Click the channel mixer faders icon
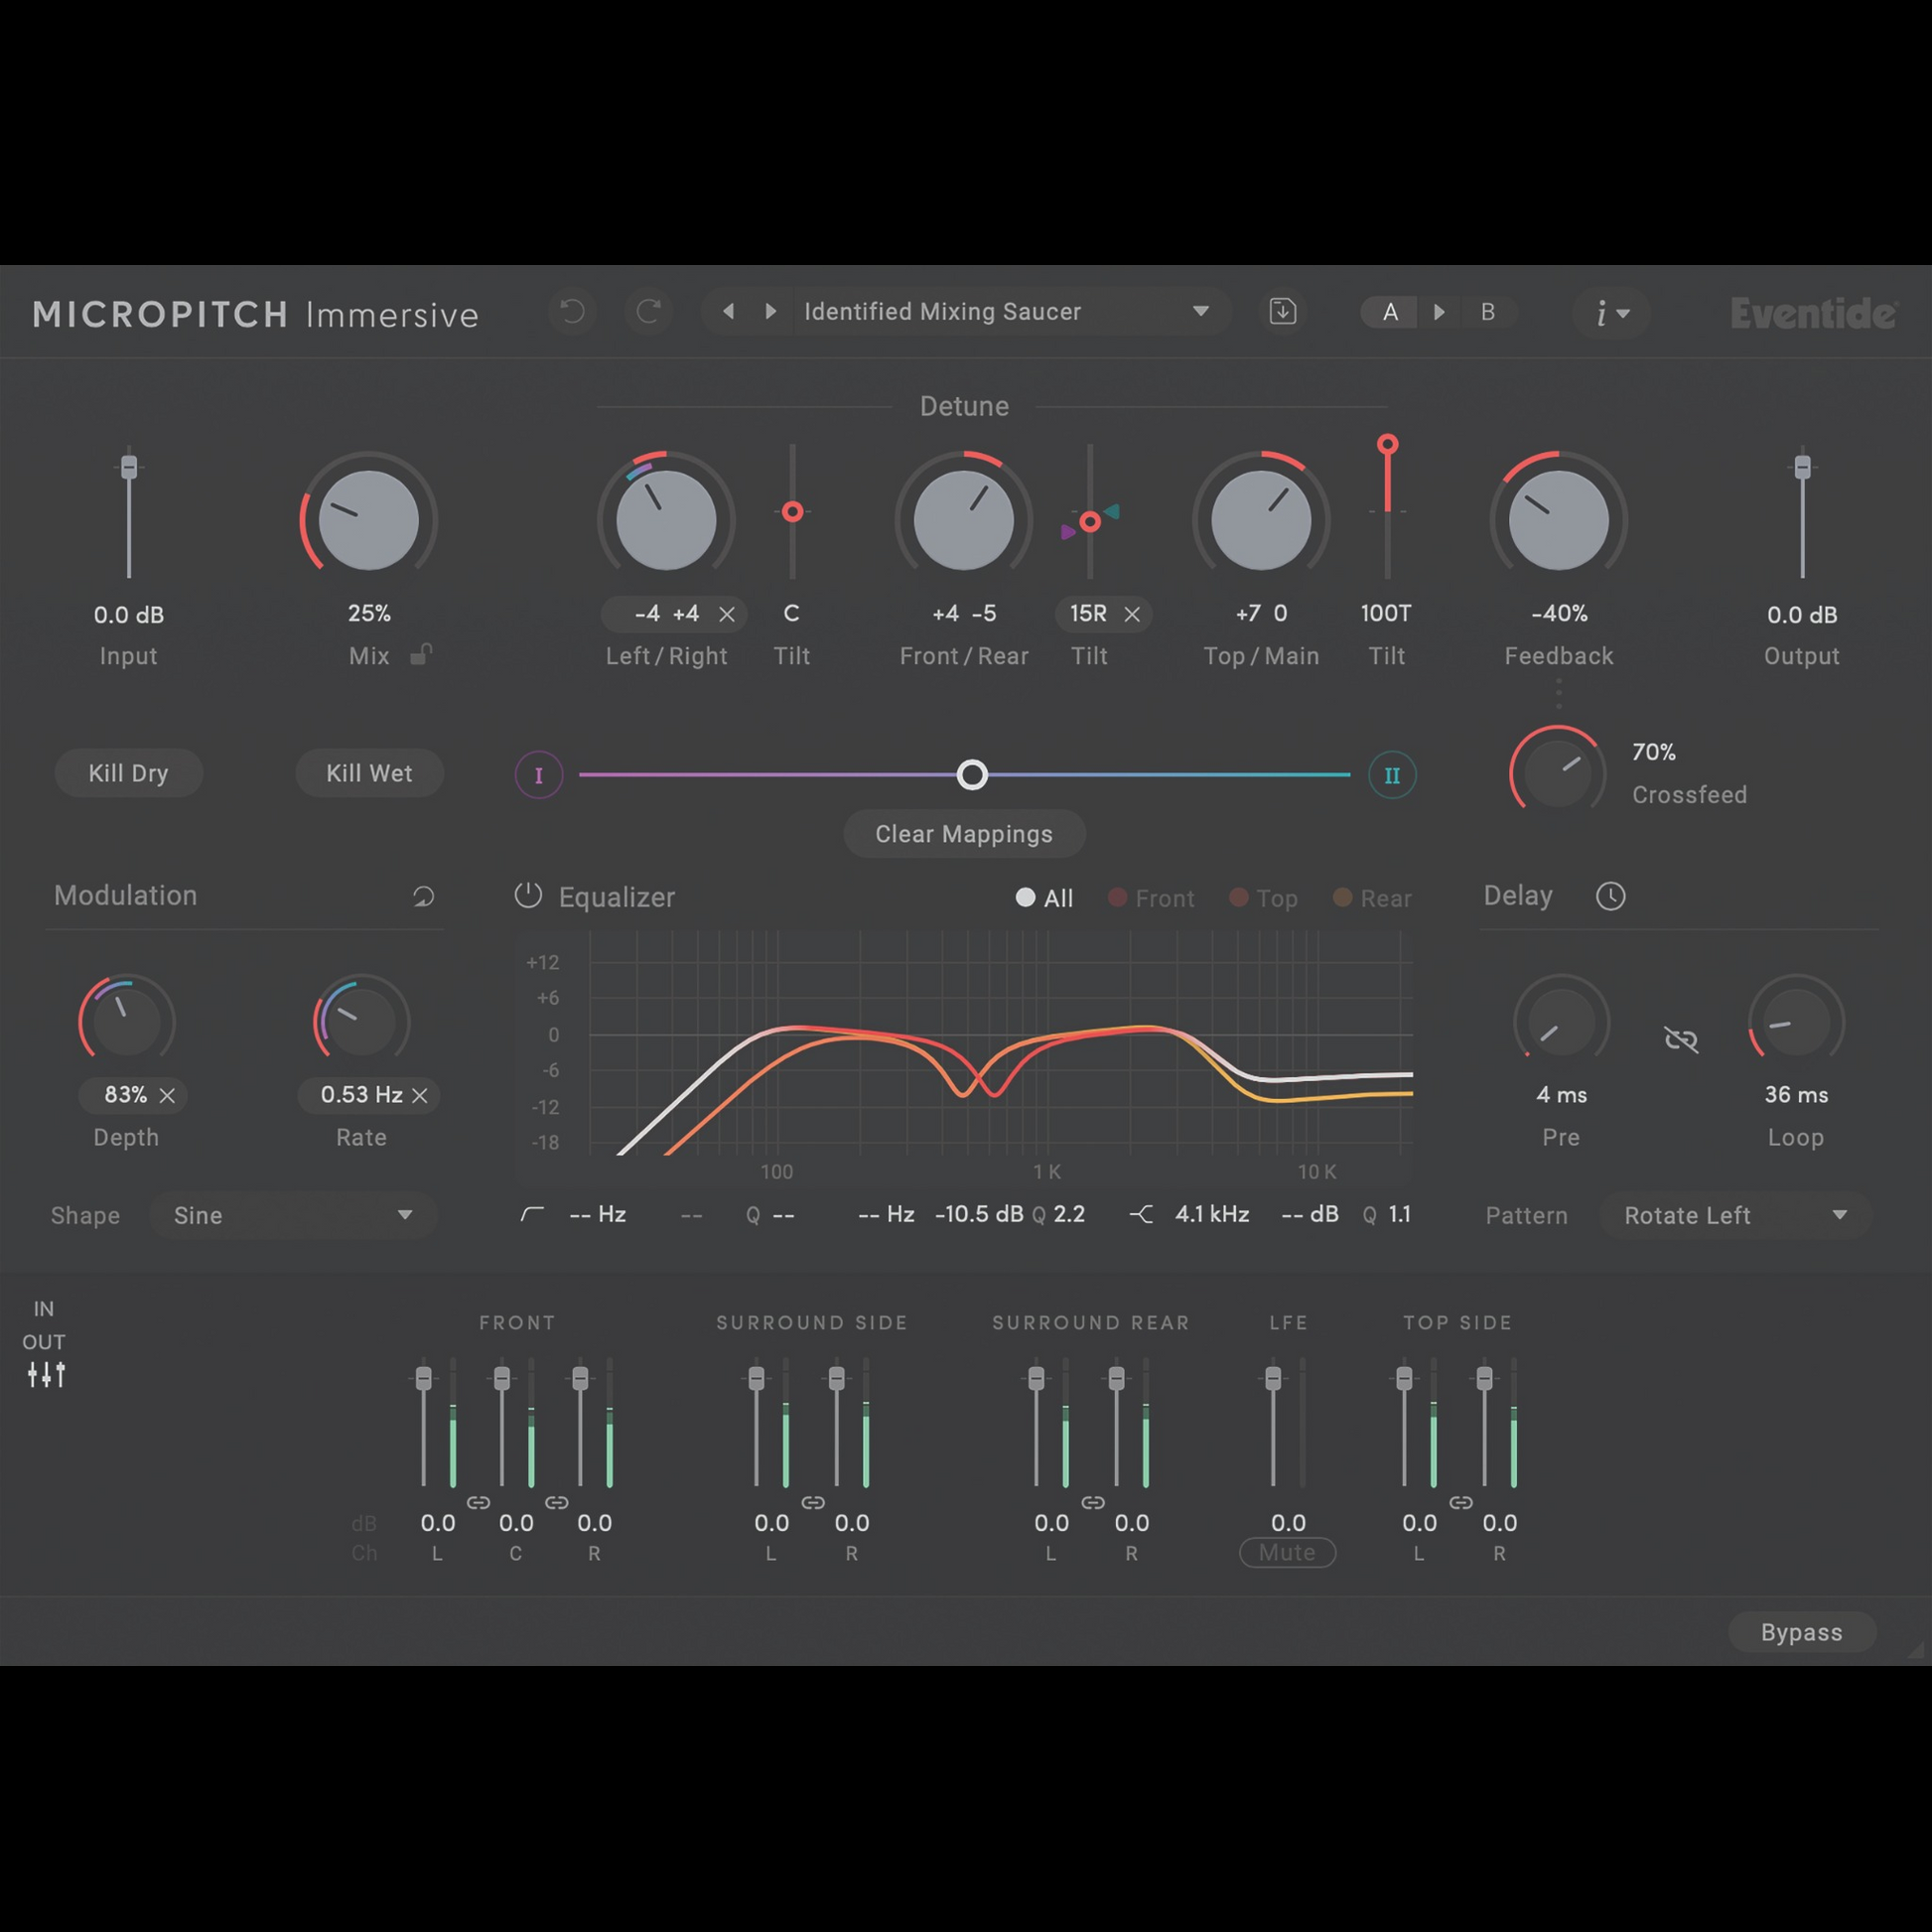The width and height of the screenshot is (1932, 1932). (x=46, y=1375)
